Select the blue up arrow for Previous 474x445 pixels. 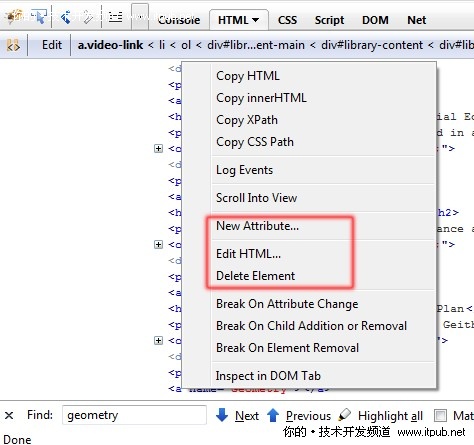pyautogui.click(x=273, y=415)
